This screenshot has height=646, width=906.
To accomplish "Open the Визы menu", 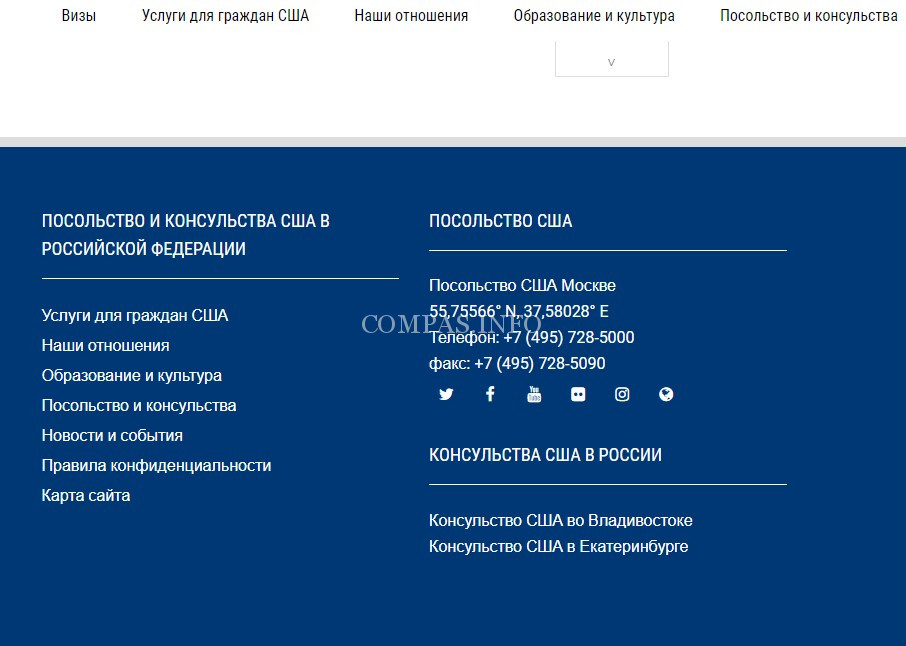I will click(x=79, y=16).
